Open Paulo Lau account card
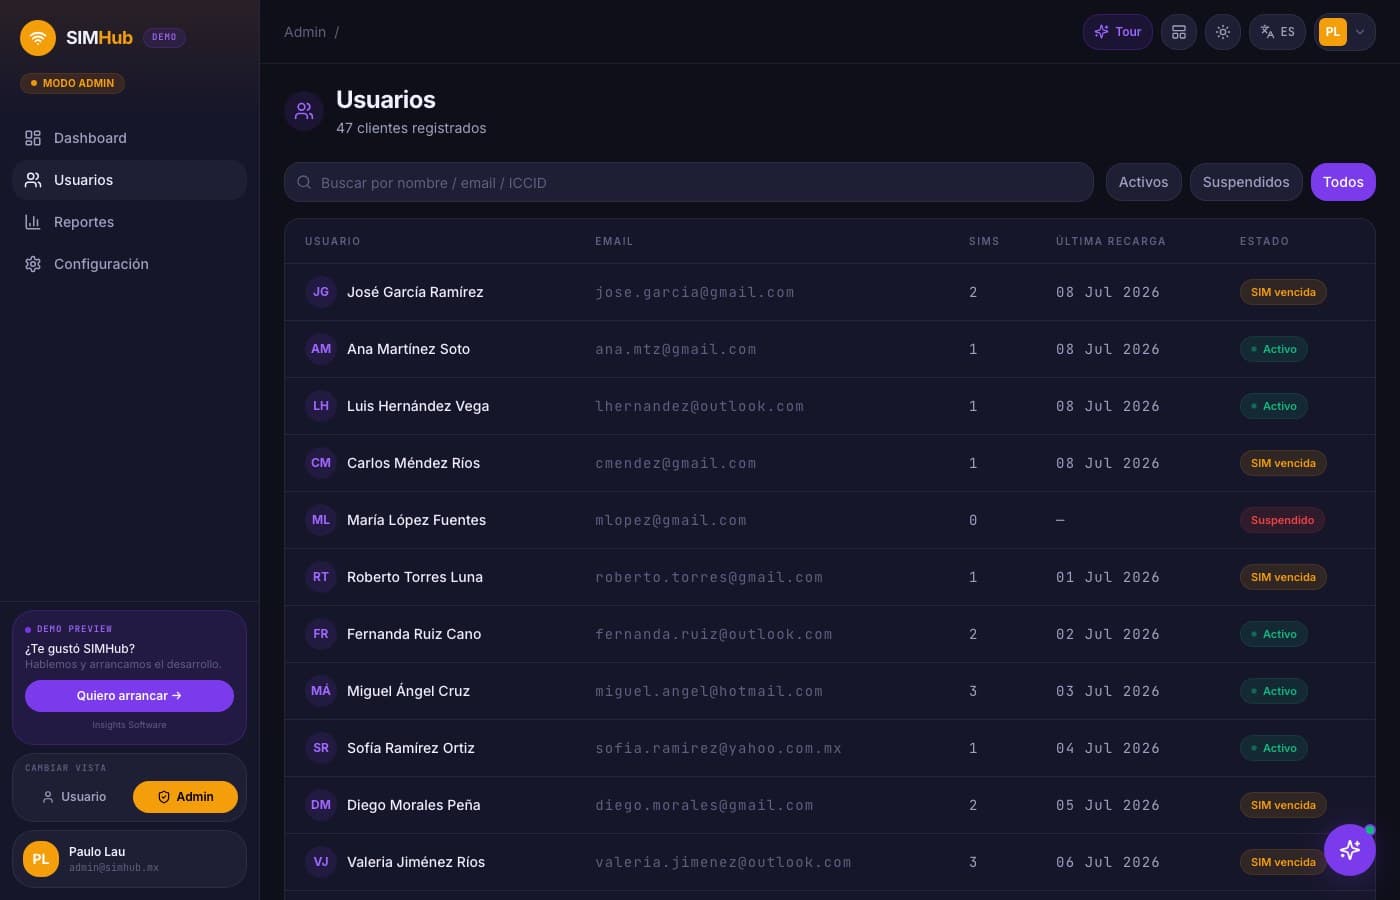 click(x=129, y=859)
